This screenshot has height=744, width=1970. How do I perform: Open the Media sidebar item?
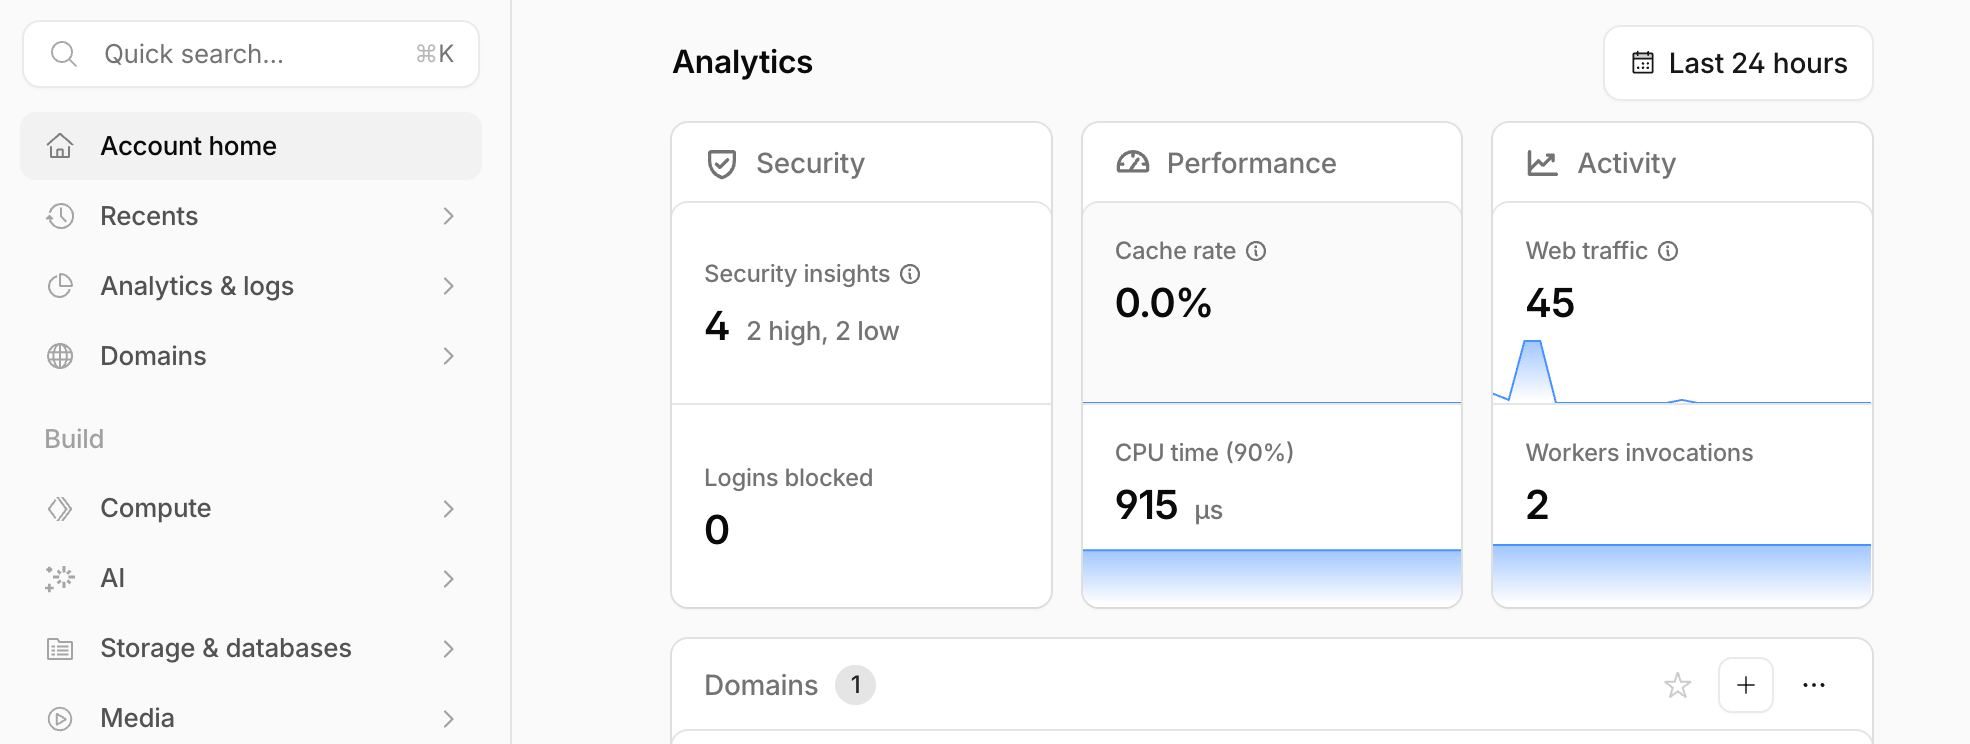pos(137,718)
